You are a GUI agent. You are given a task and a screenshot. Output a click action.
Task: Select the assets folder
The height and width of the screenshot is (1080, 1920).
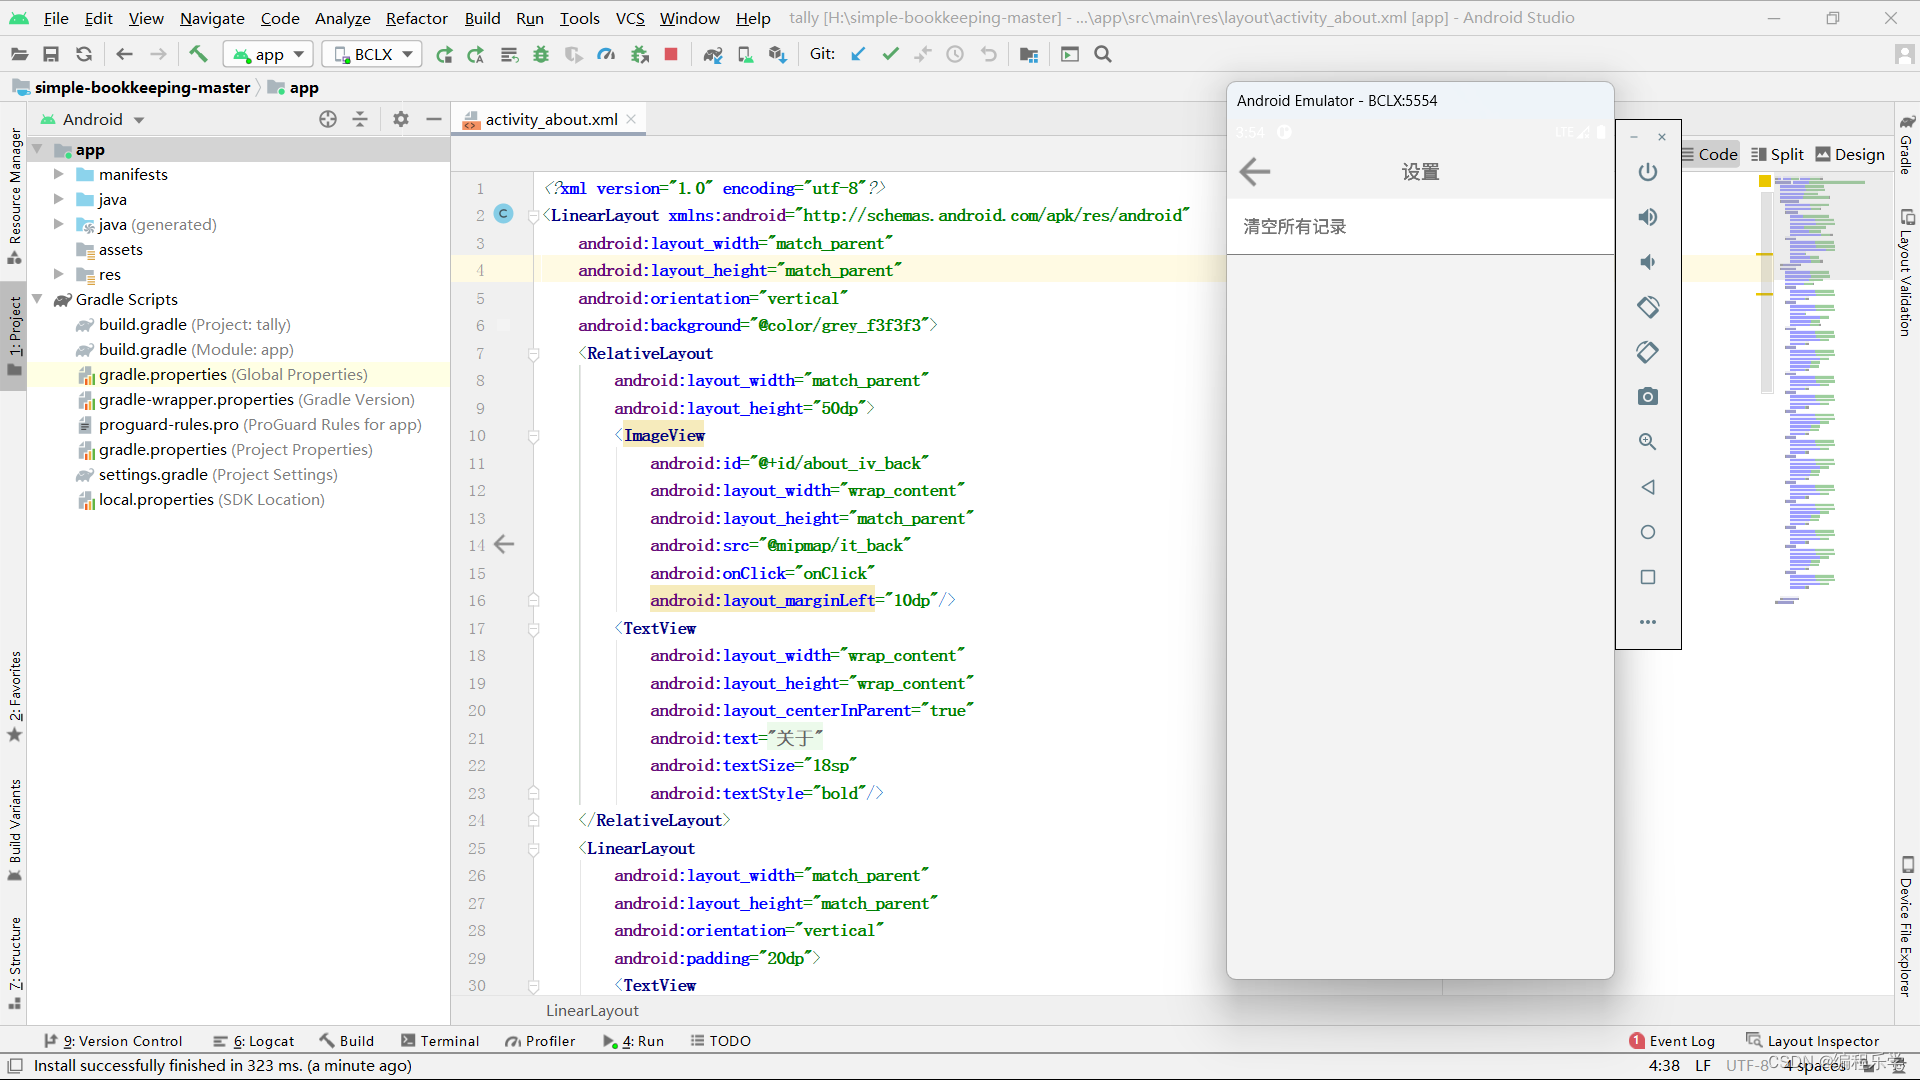point(120,250)
